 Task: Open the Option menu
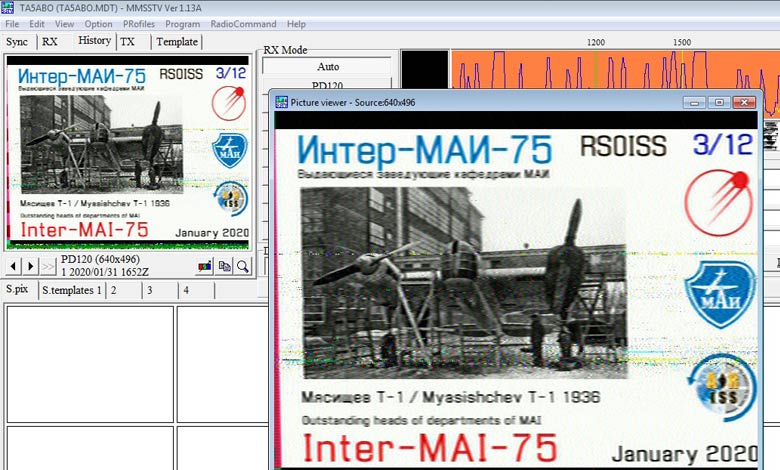(98, 24)
